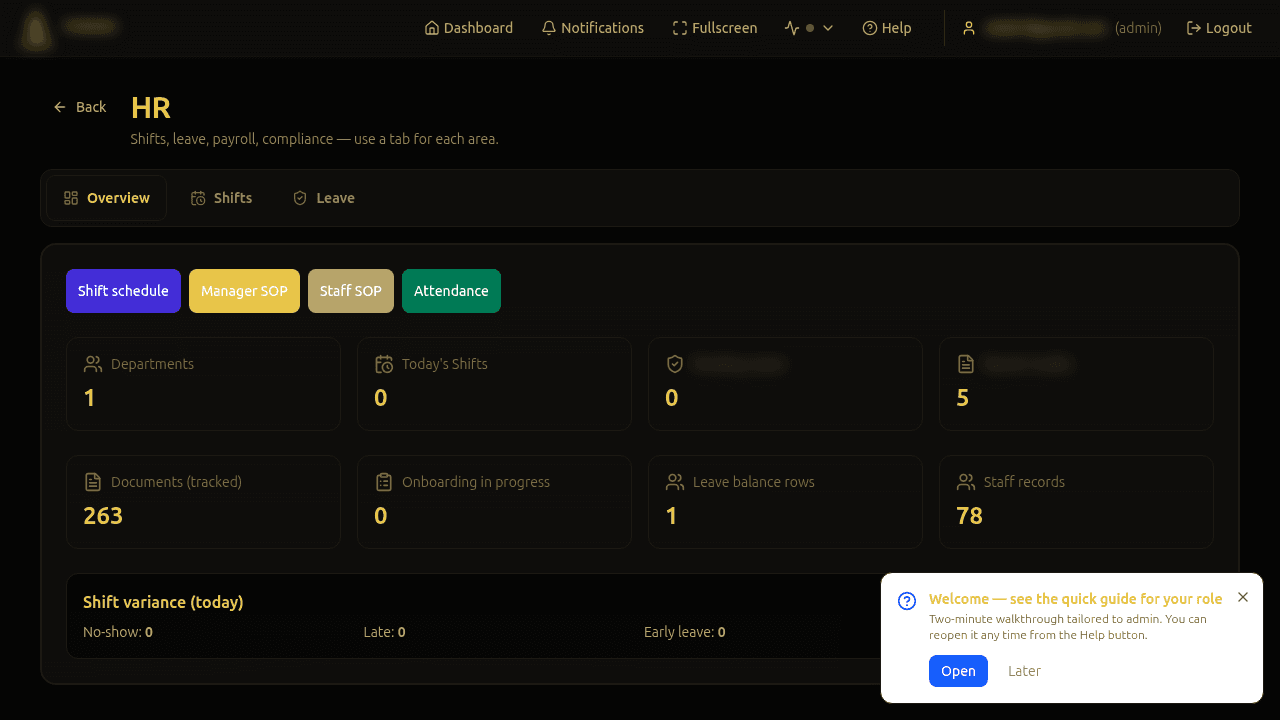Toggle Fullscreen mode icon
The width and height of the screenshot is (1280, 720).
[680, 28]
